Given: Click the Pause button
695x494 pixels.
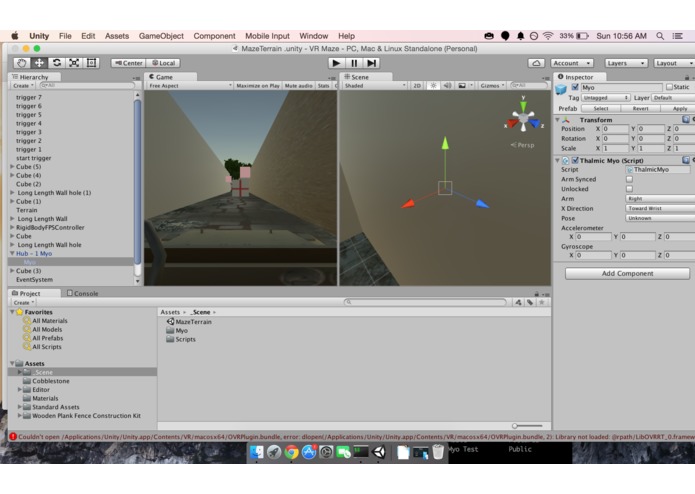Looking at the screenshot, I should point(354,63).
